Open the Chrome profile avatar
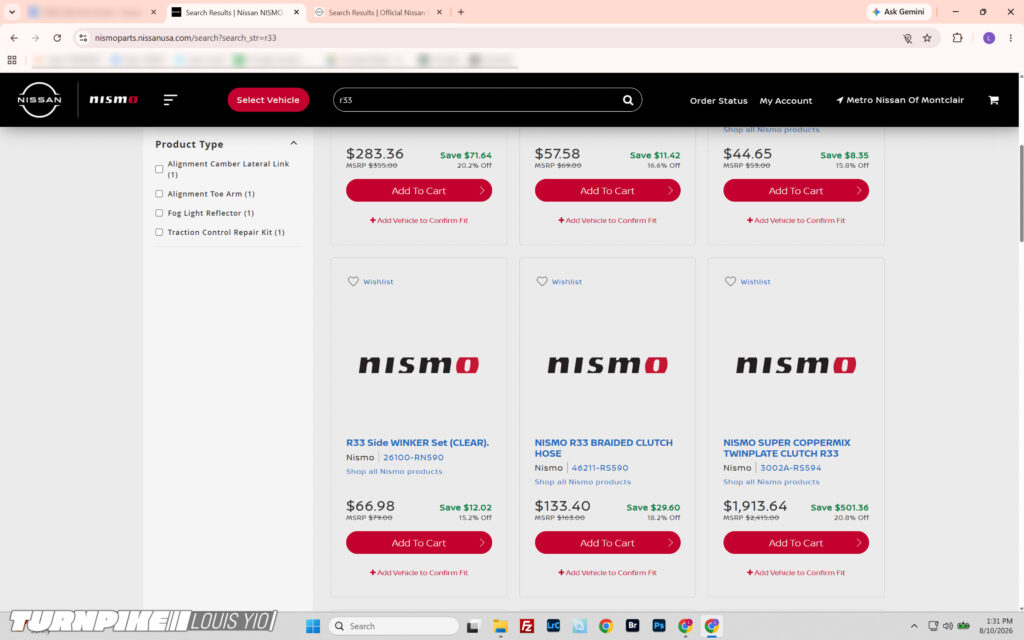 [x=989, y=38]
